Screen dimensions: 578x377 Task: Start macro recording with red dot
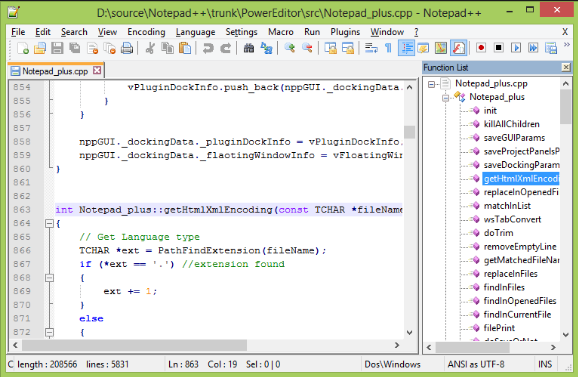click(481, 48)
